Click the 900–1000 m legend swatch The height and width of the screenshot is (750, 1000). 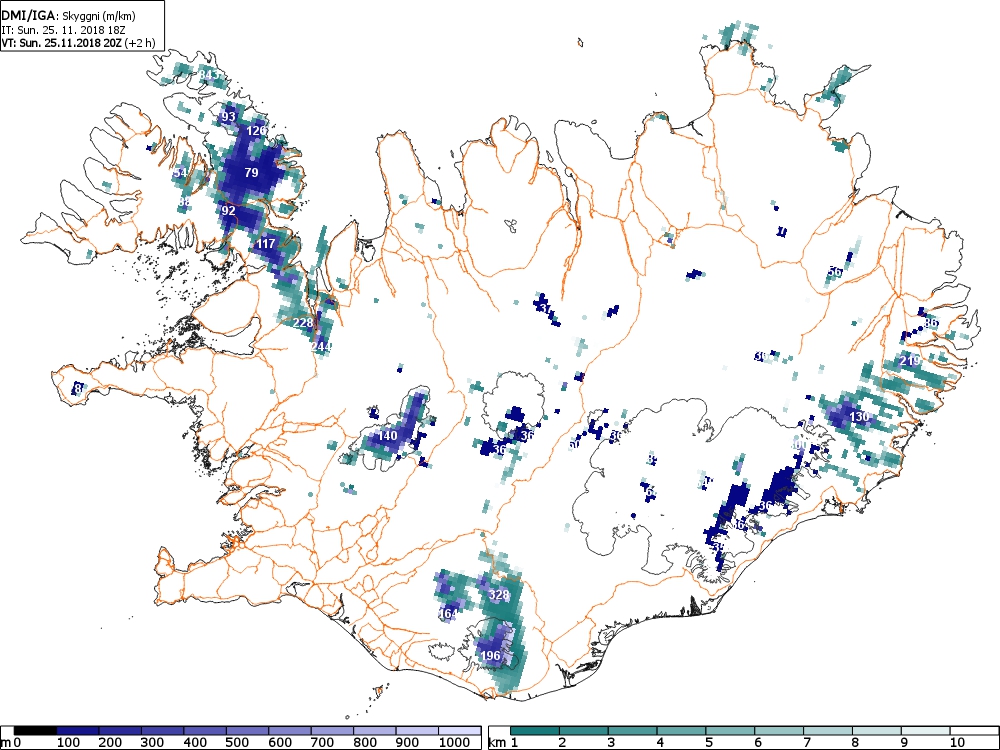(418, 731)
